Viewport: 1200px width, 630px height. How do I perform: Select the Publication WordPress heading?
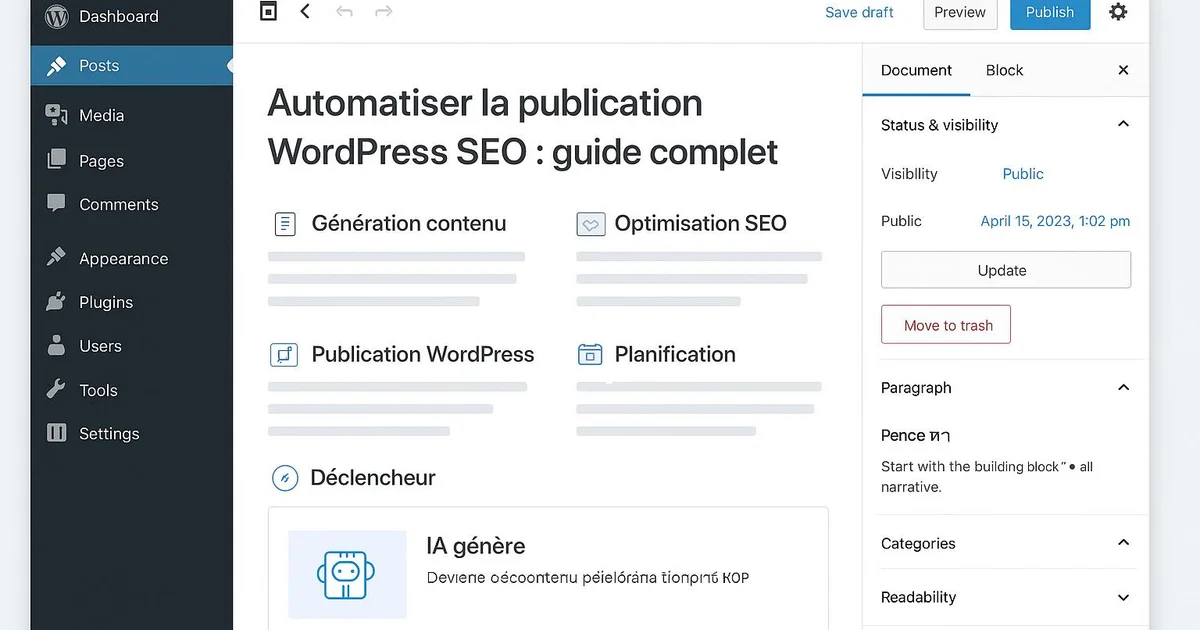(423, 354)
